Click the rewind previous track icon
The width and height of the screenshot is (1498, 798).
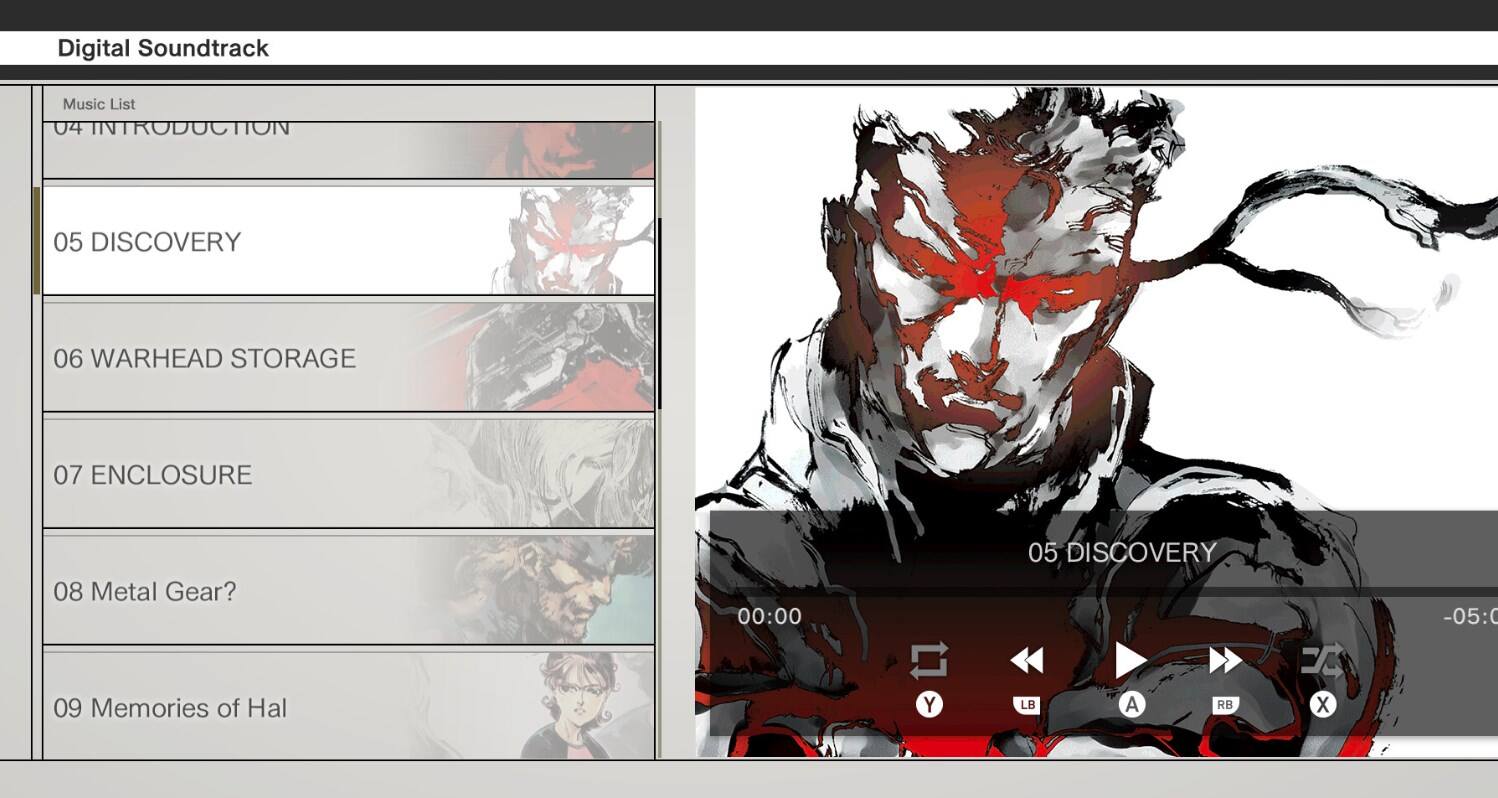pos(1027,660)
